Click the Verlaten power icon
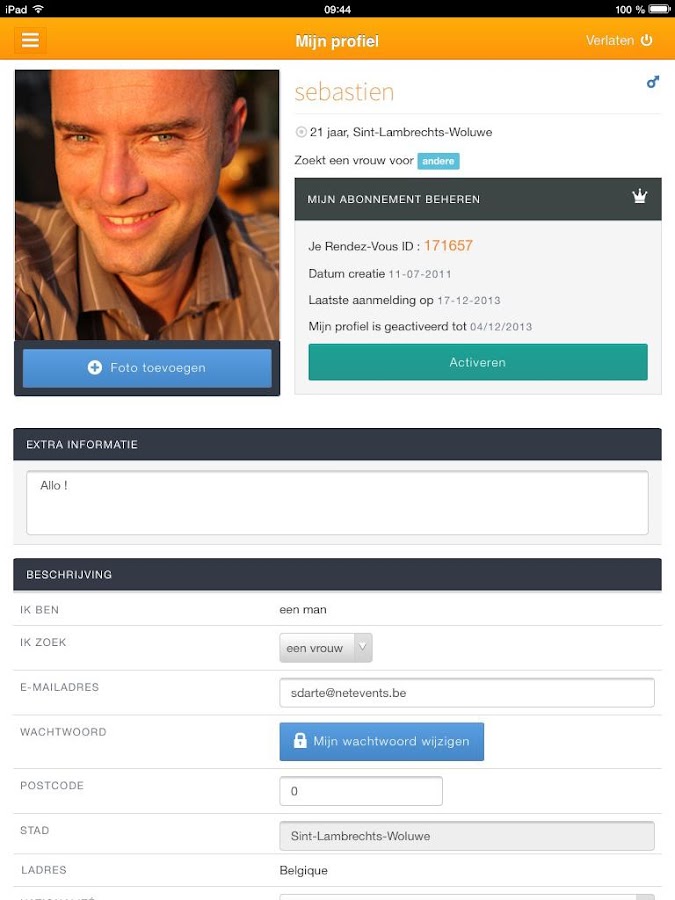This screenshot has width=675, height=900. pos(646,40)
